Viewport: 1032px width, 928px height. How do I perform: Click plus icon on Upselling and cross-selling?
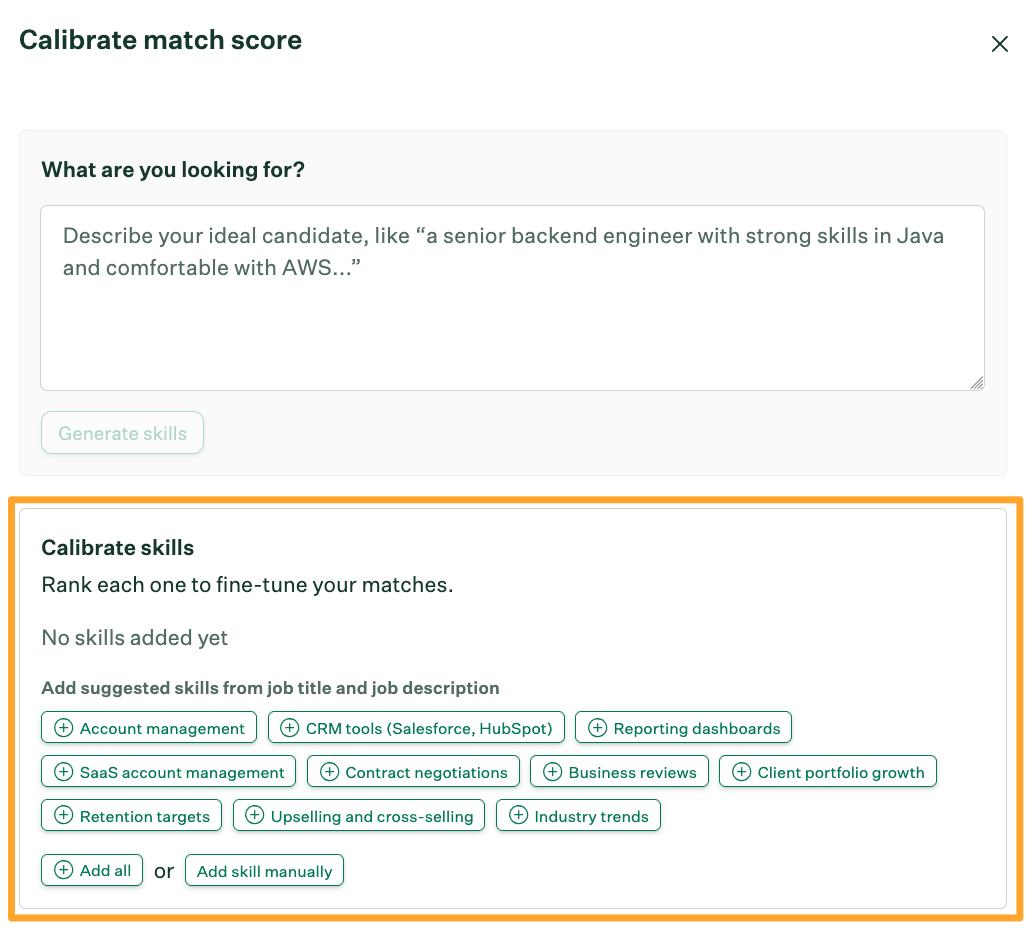click(x=254, y=816)
